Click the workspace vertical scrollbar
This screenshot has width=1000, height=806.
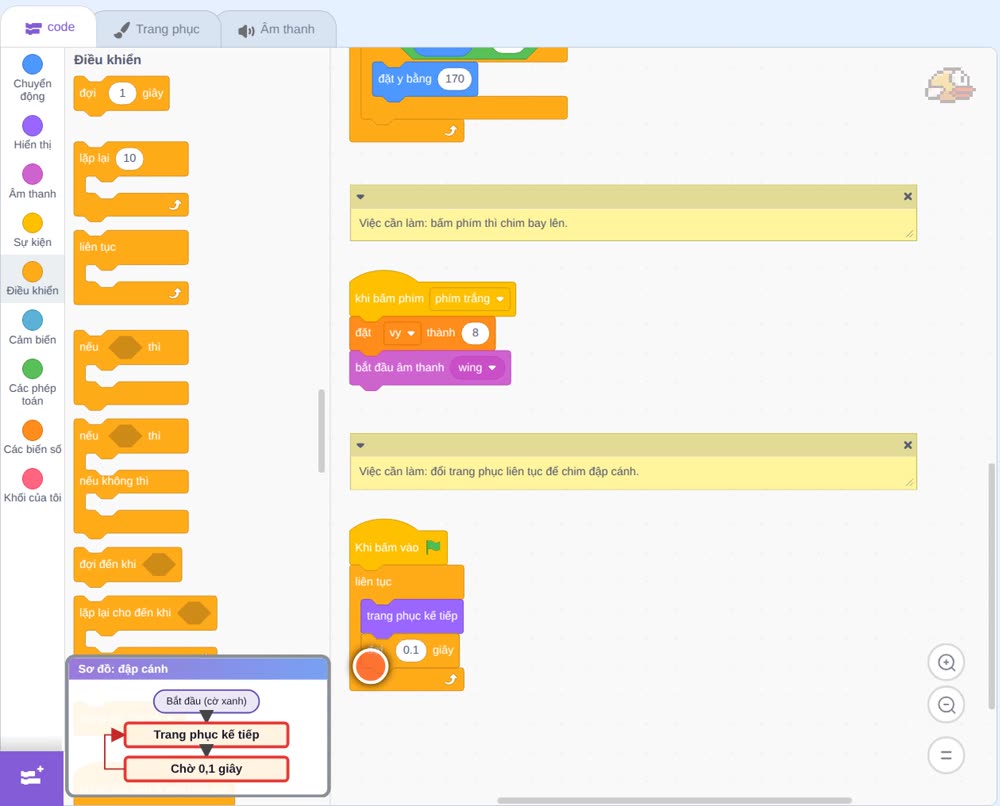pyautogui.click(x=991, y=585)
